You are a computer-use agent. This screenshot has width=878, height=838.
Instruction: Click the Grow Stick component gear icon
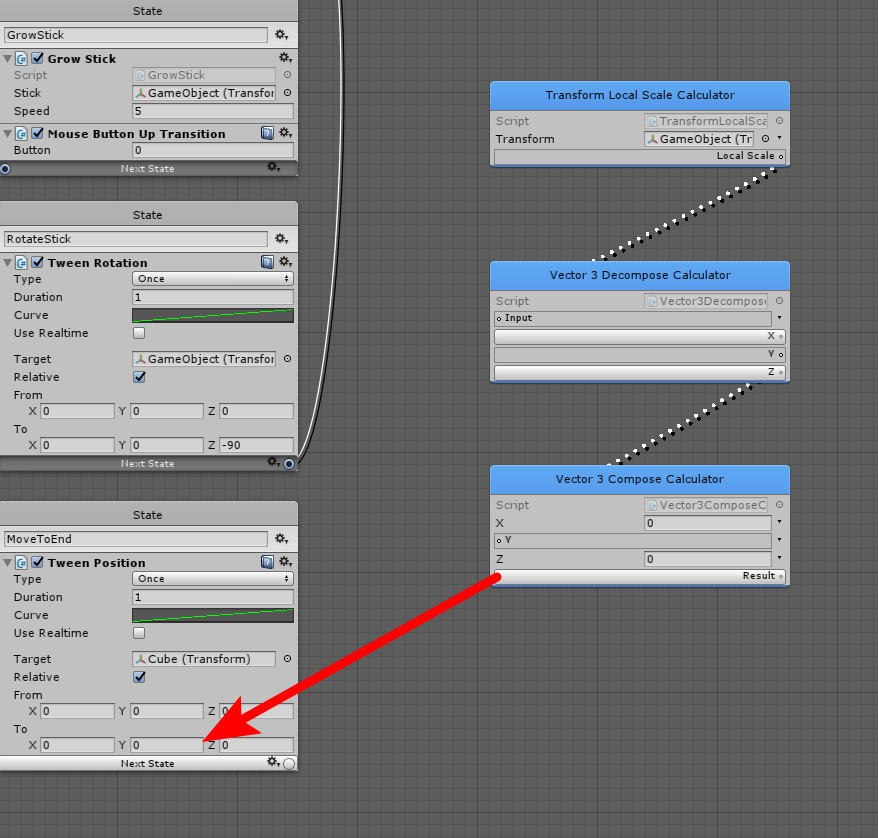click(284, 59)
